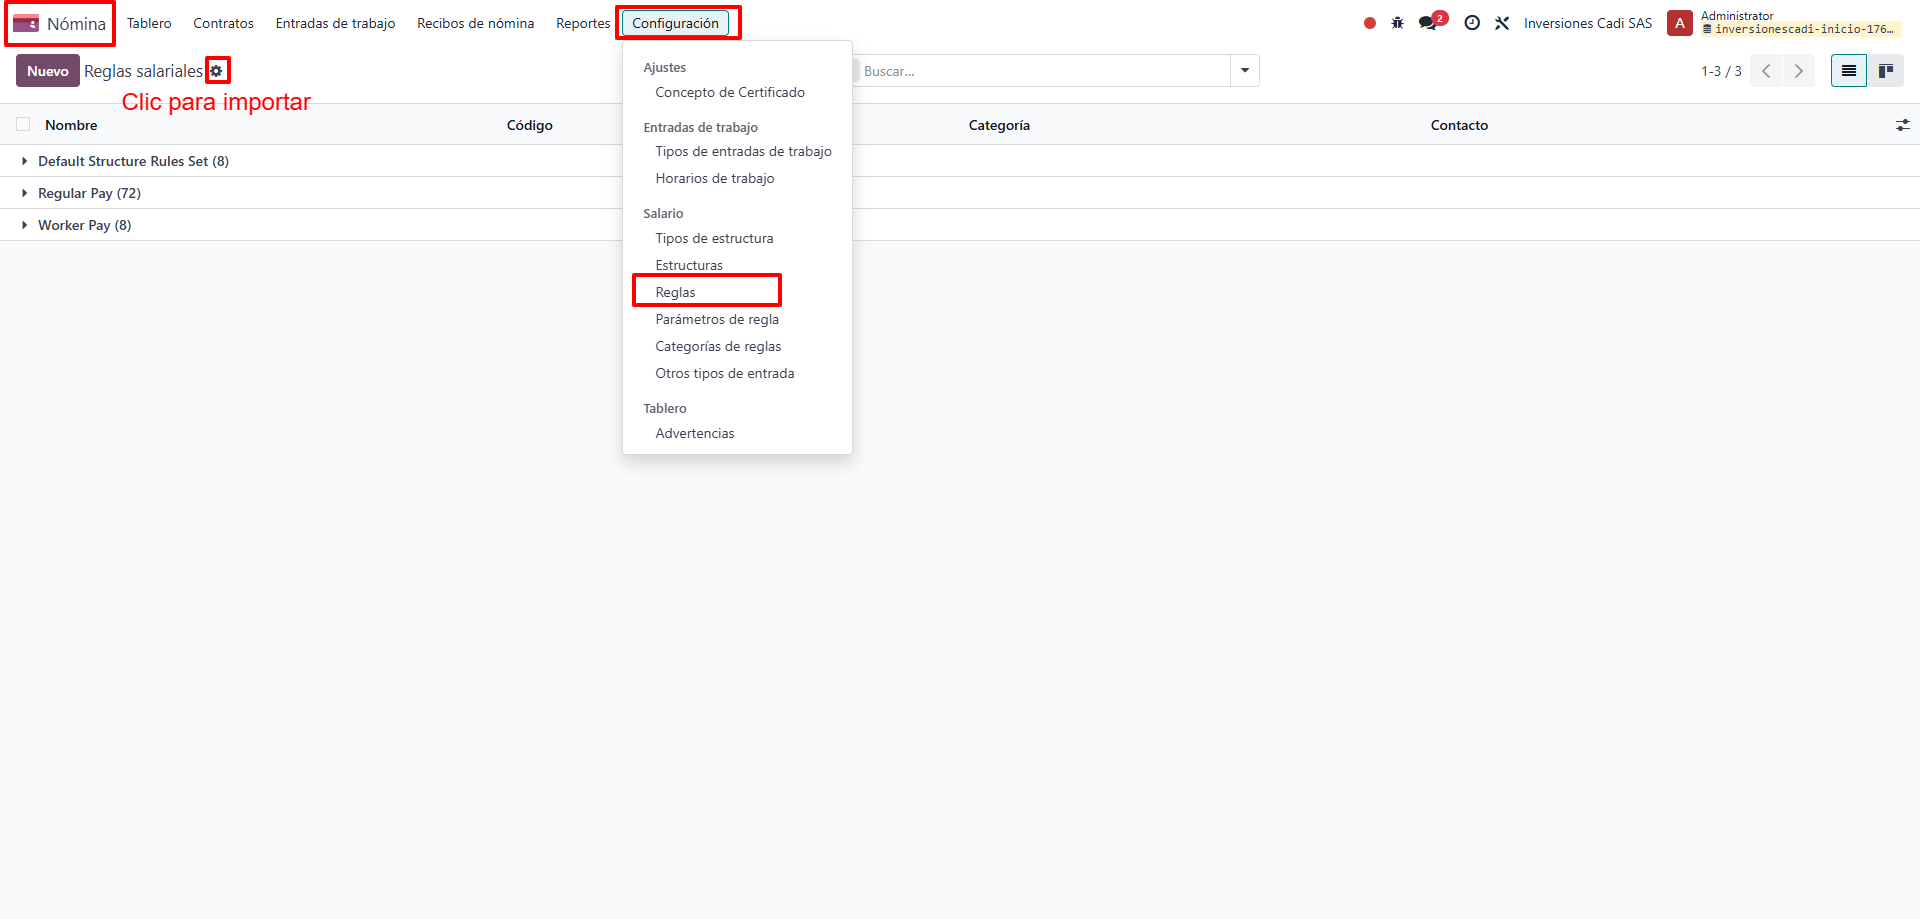
Task: Click the red recording indicator icon
Action: (1369, 23)
